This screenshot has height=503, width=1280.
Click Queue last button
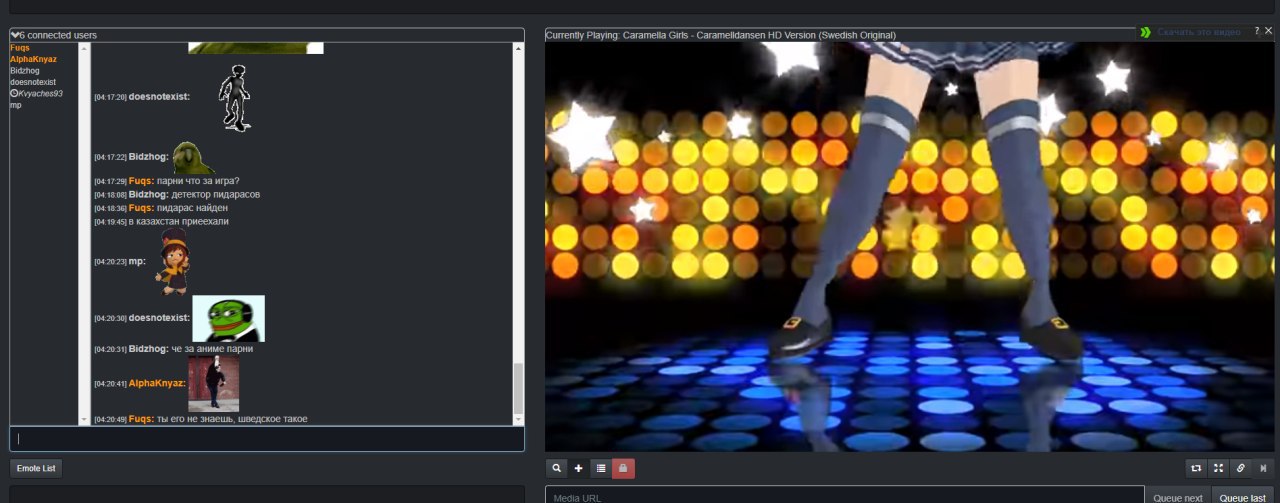point(1243,497)
